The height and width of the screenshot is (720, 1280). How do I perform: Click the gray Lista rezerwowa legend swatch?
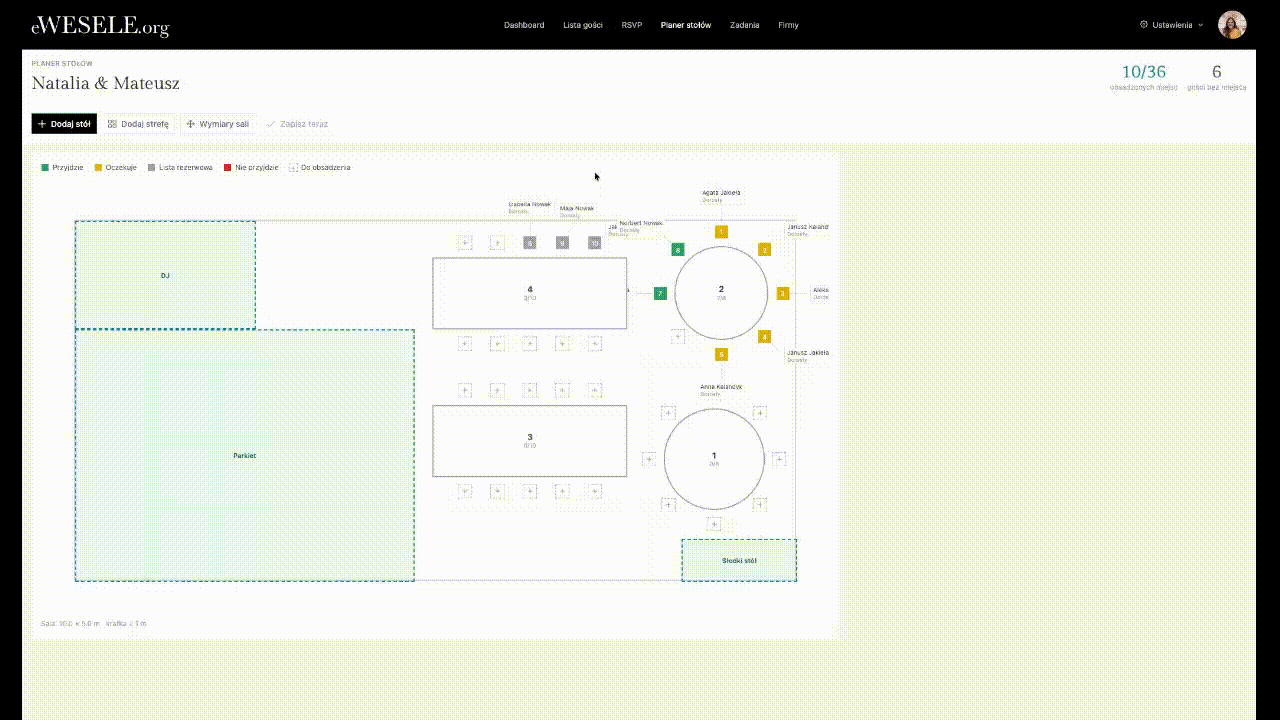click(x=151, y=167)
